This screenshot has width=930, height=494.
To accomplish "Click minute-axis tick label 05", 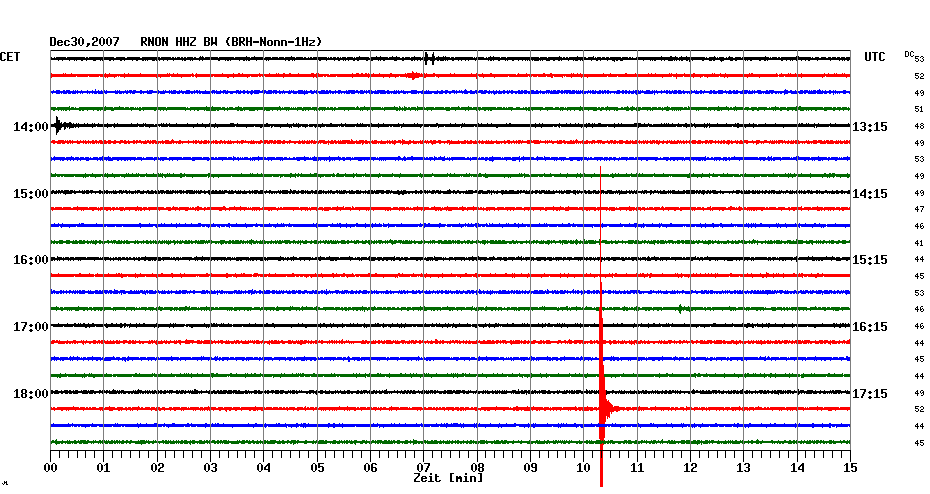I will pyautogui.click(x=317, y=468).
